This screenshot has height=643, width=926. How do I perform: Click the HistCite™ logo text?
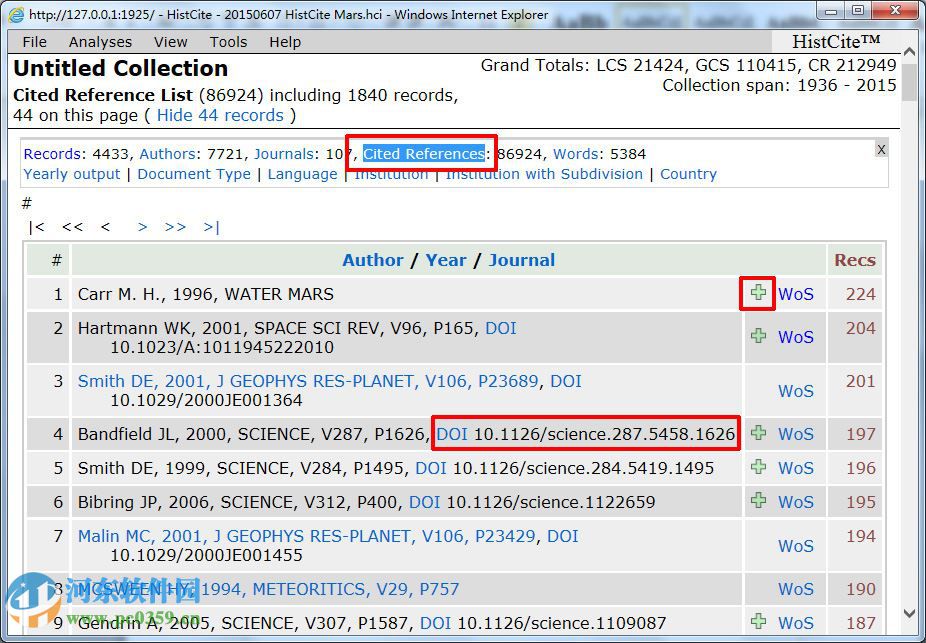click(x=836, y=41)
